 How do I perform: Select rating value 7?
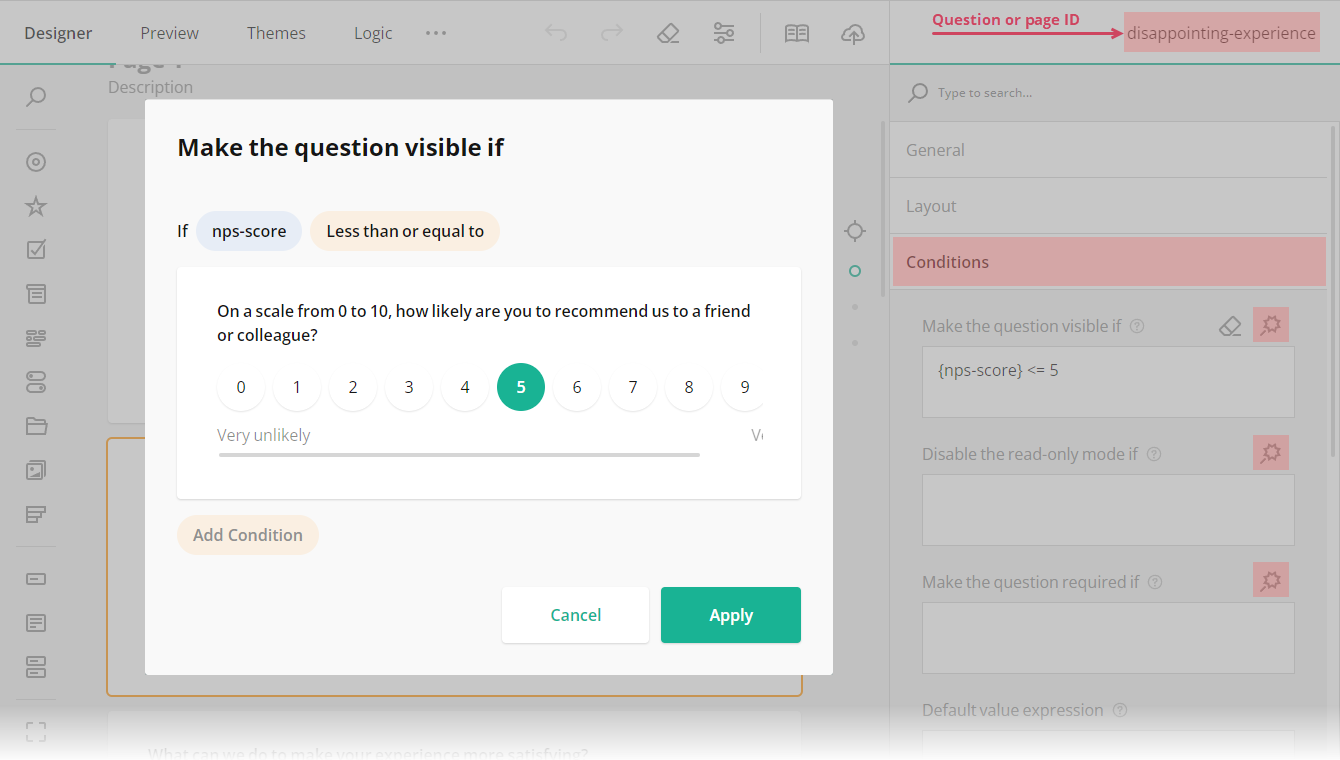633,387
